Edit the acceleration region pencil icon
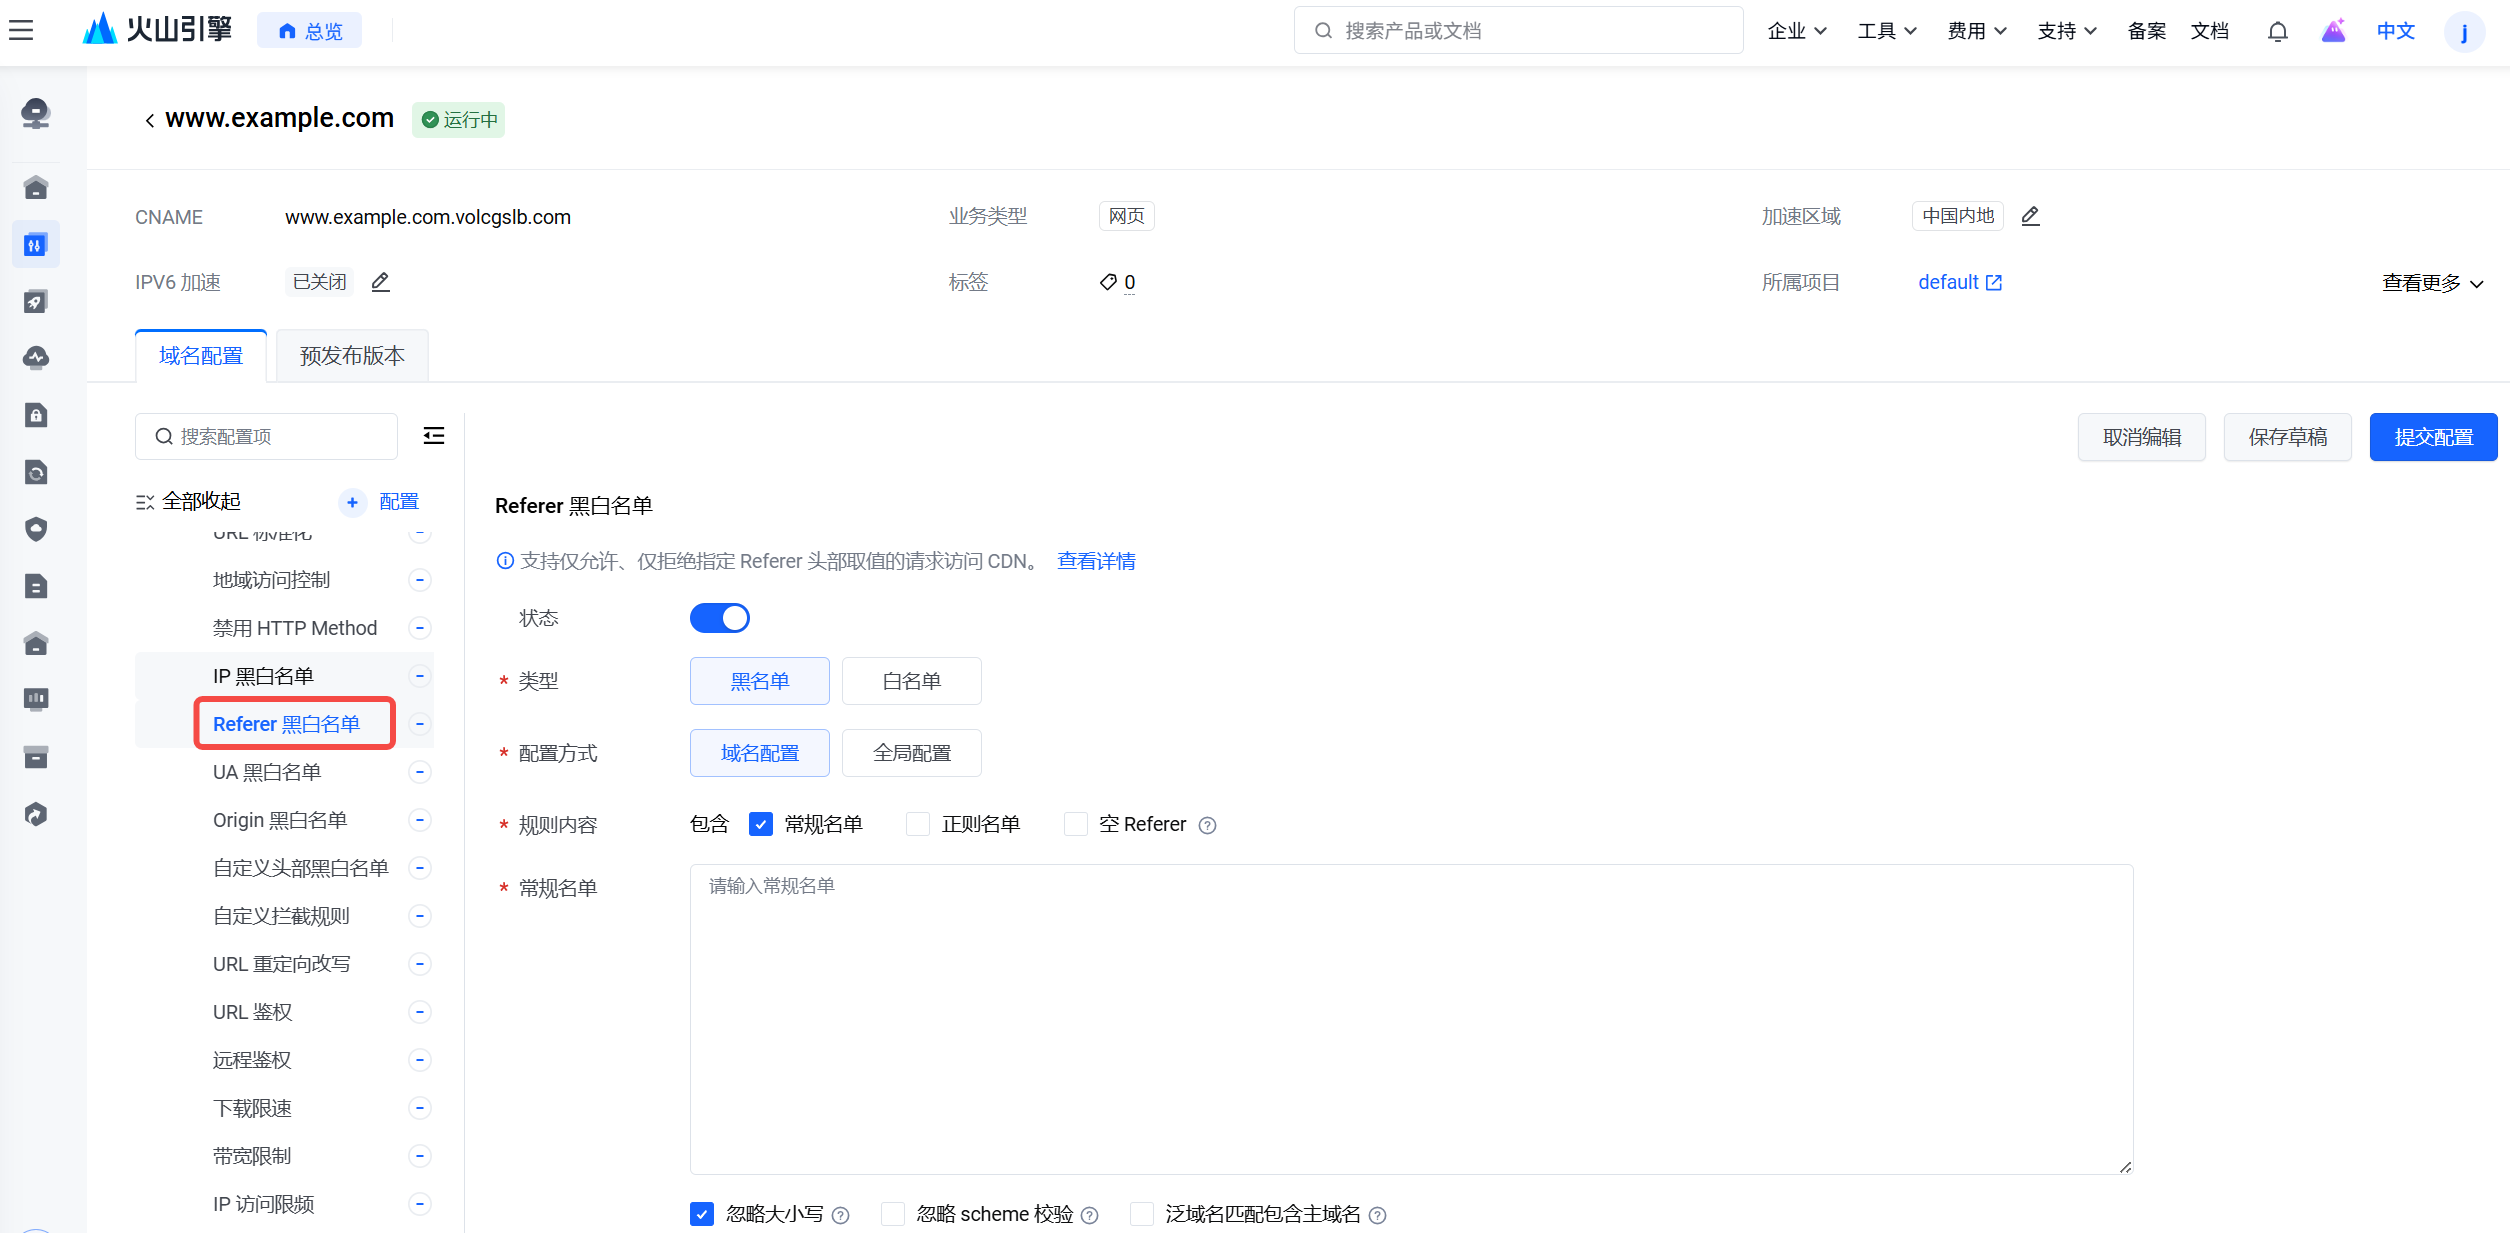Viewport: 2510px width, 1233px height. pos(2030,216)
